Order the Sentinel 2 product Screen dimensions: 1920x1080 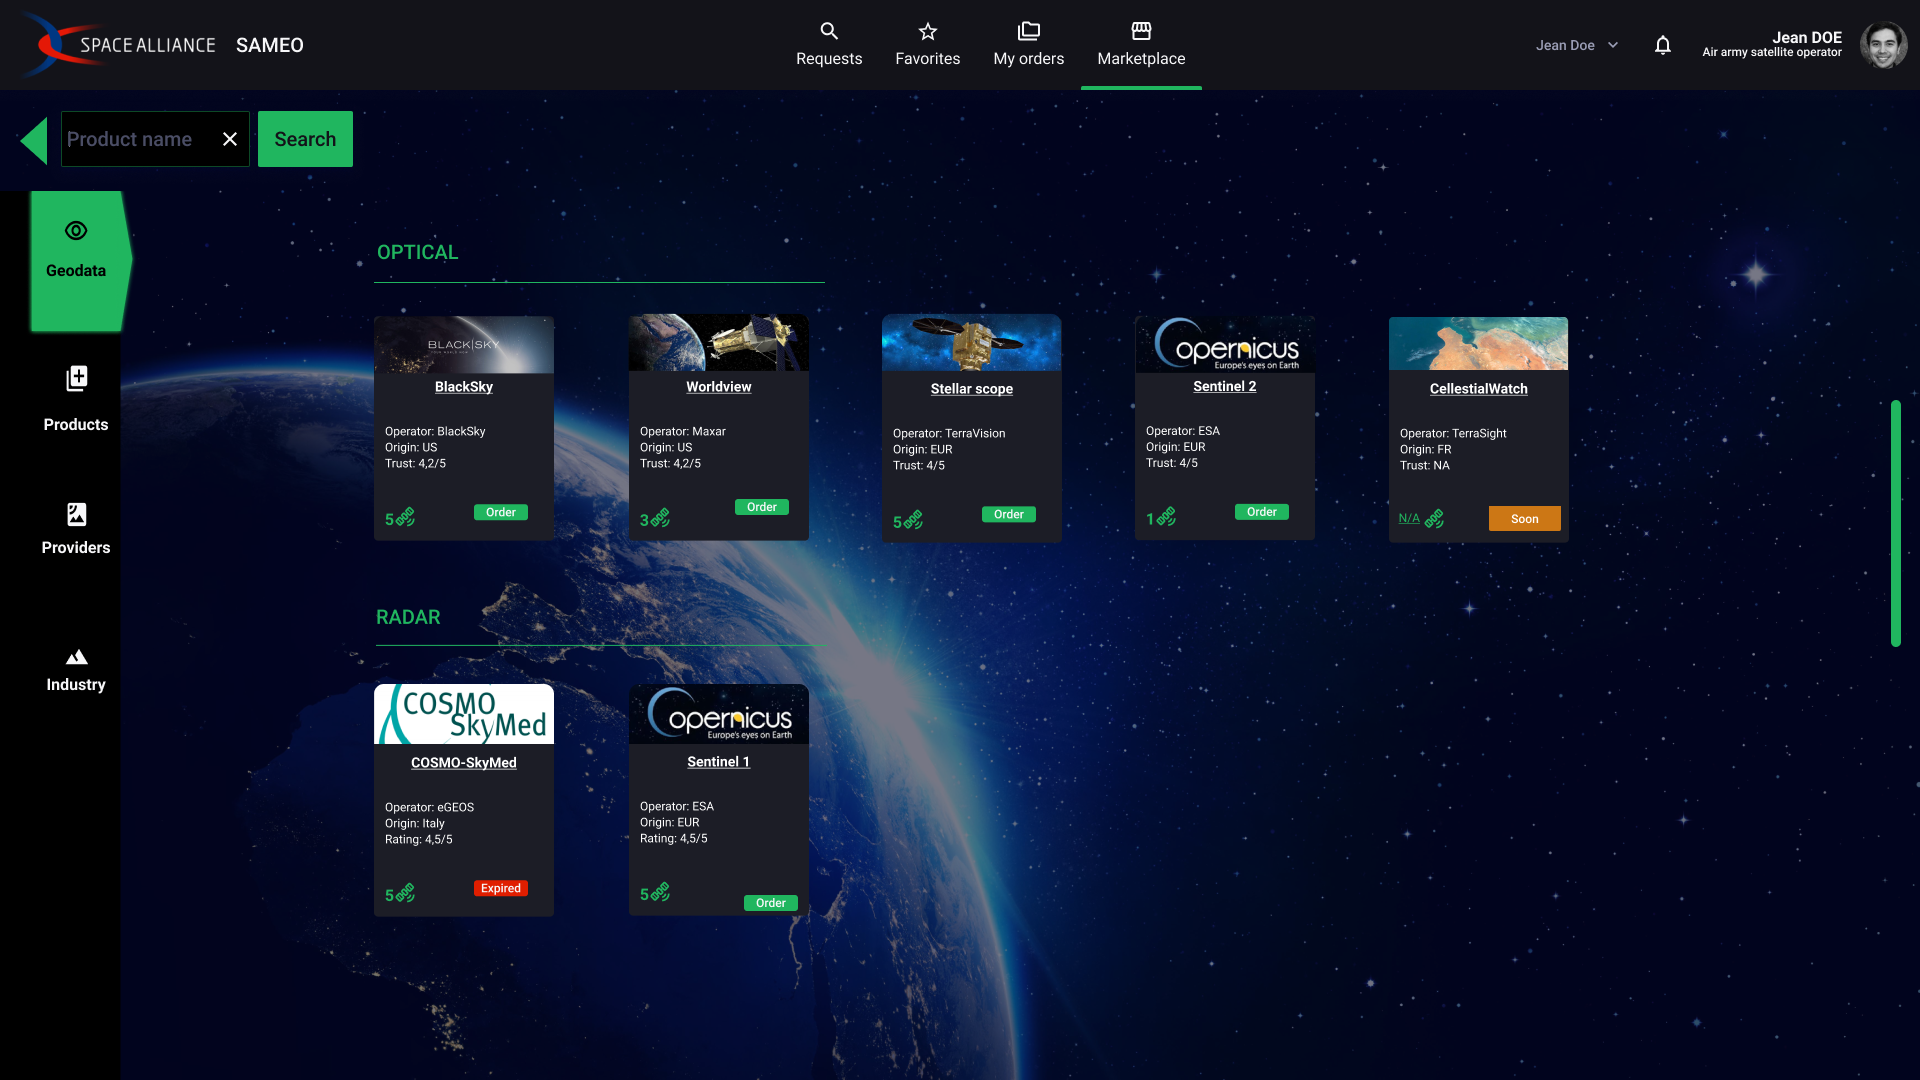point(1262,512)
